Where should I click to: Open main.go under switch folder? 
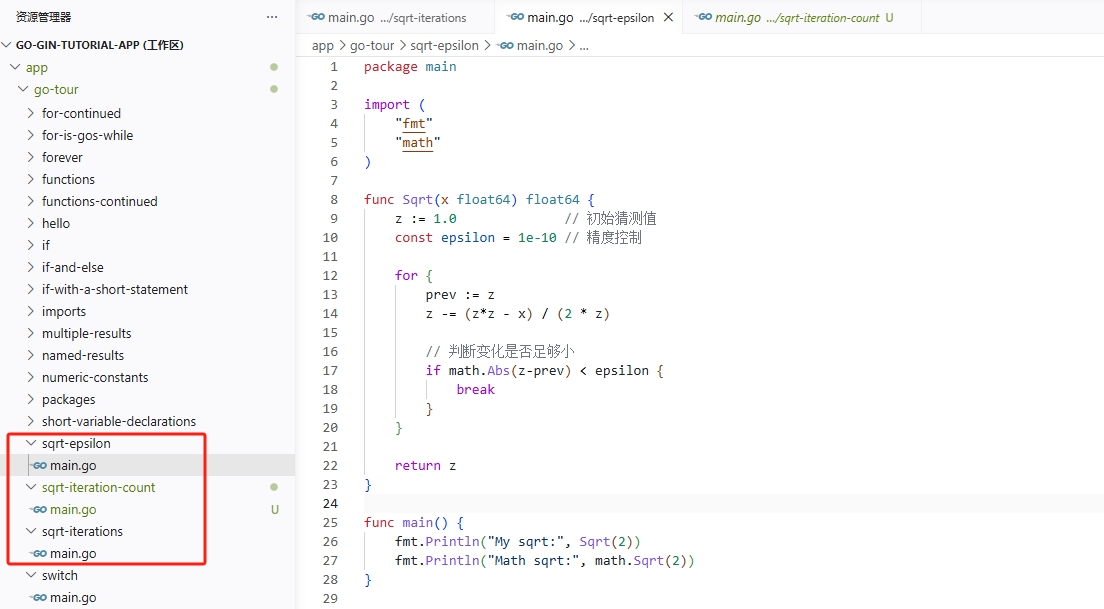coord(73,597)
